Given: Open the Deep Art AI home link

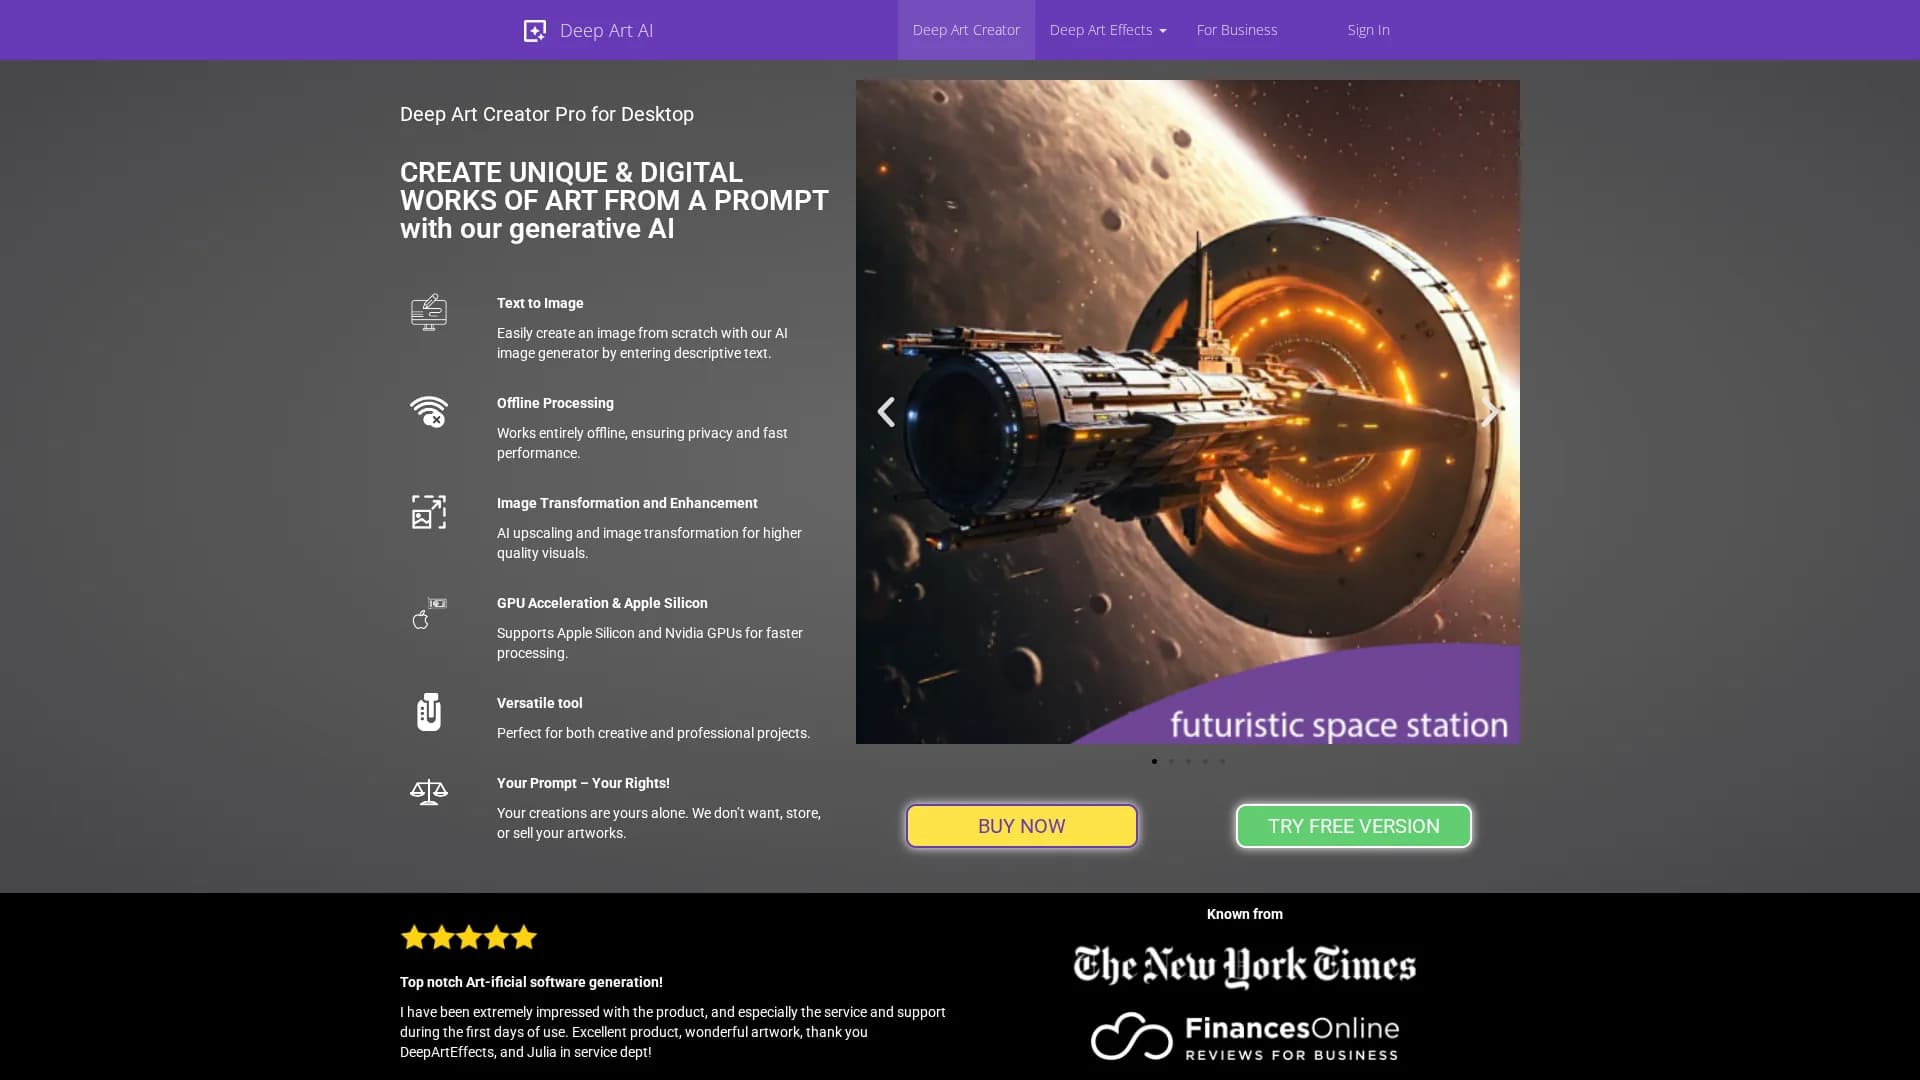Looking at the screenshot, I should 588,31.
